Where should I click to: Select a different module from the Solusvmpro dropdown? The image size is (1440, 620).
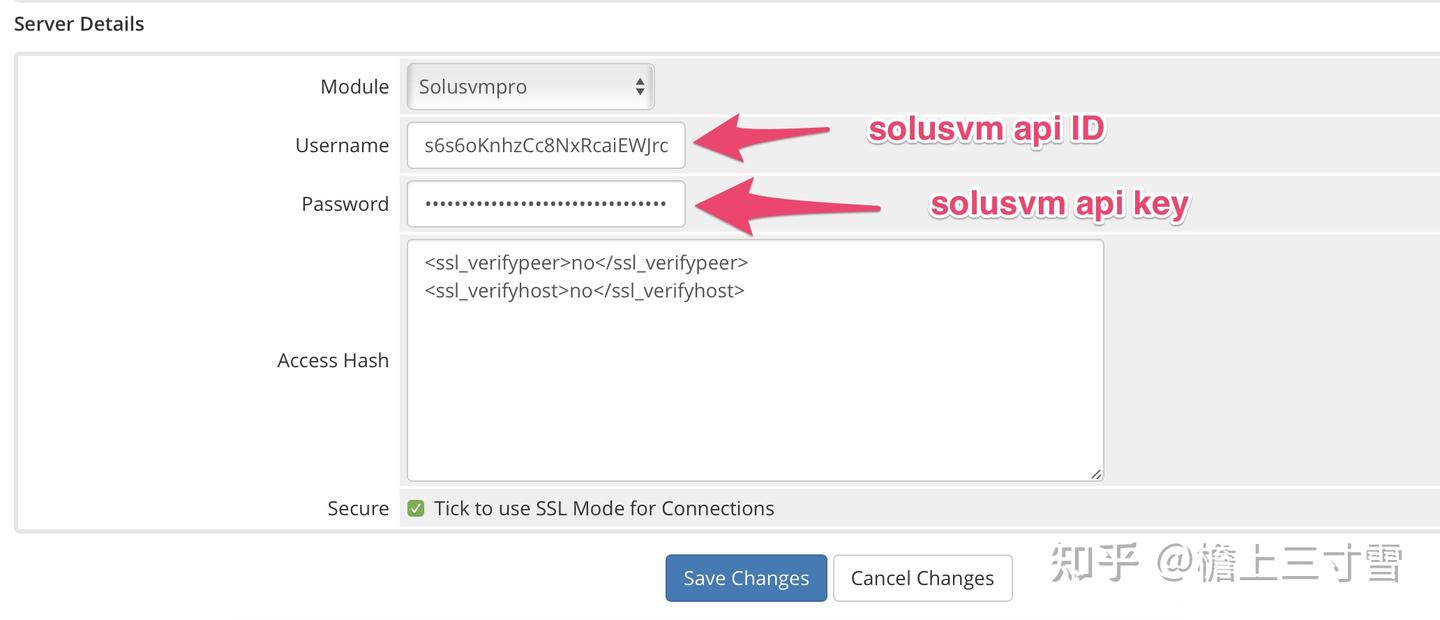tap(529, 86)
